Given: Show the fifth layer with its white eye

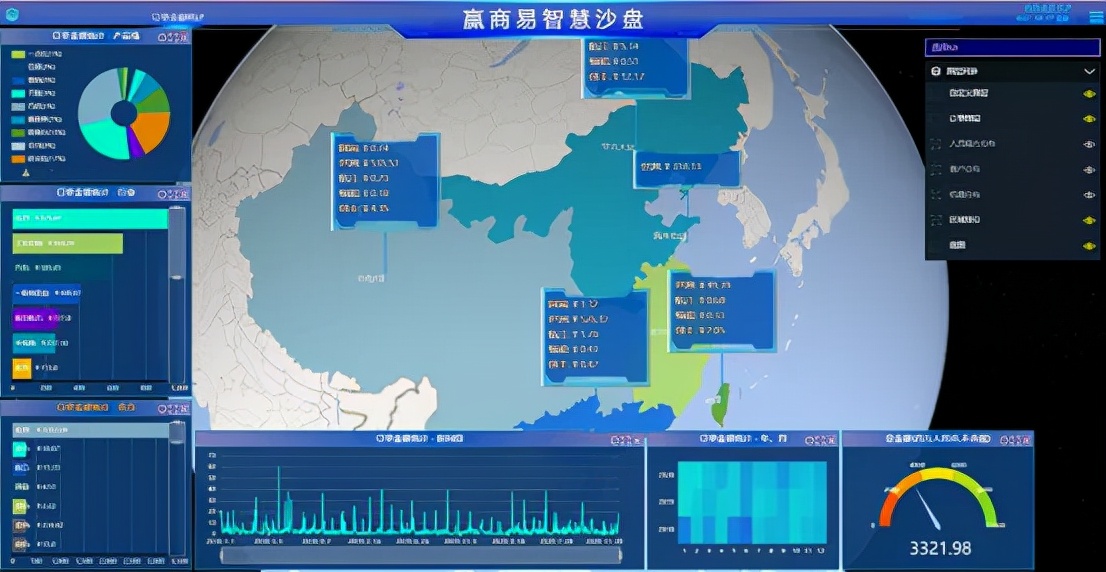Looking at the screenshot, I should [1089, 195].
